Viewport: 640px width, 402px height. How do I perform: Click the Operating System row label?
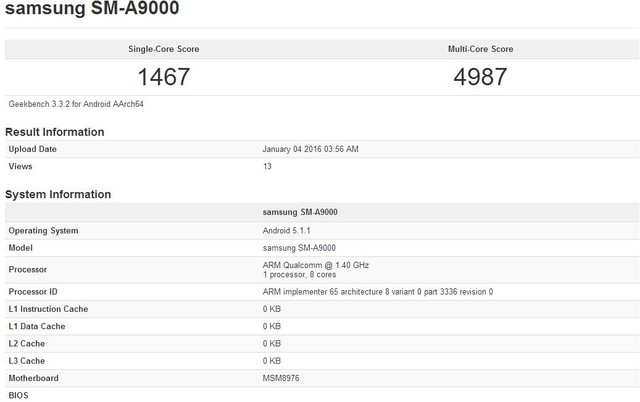click(43, 230)
